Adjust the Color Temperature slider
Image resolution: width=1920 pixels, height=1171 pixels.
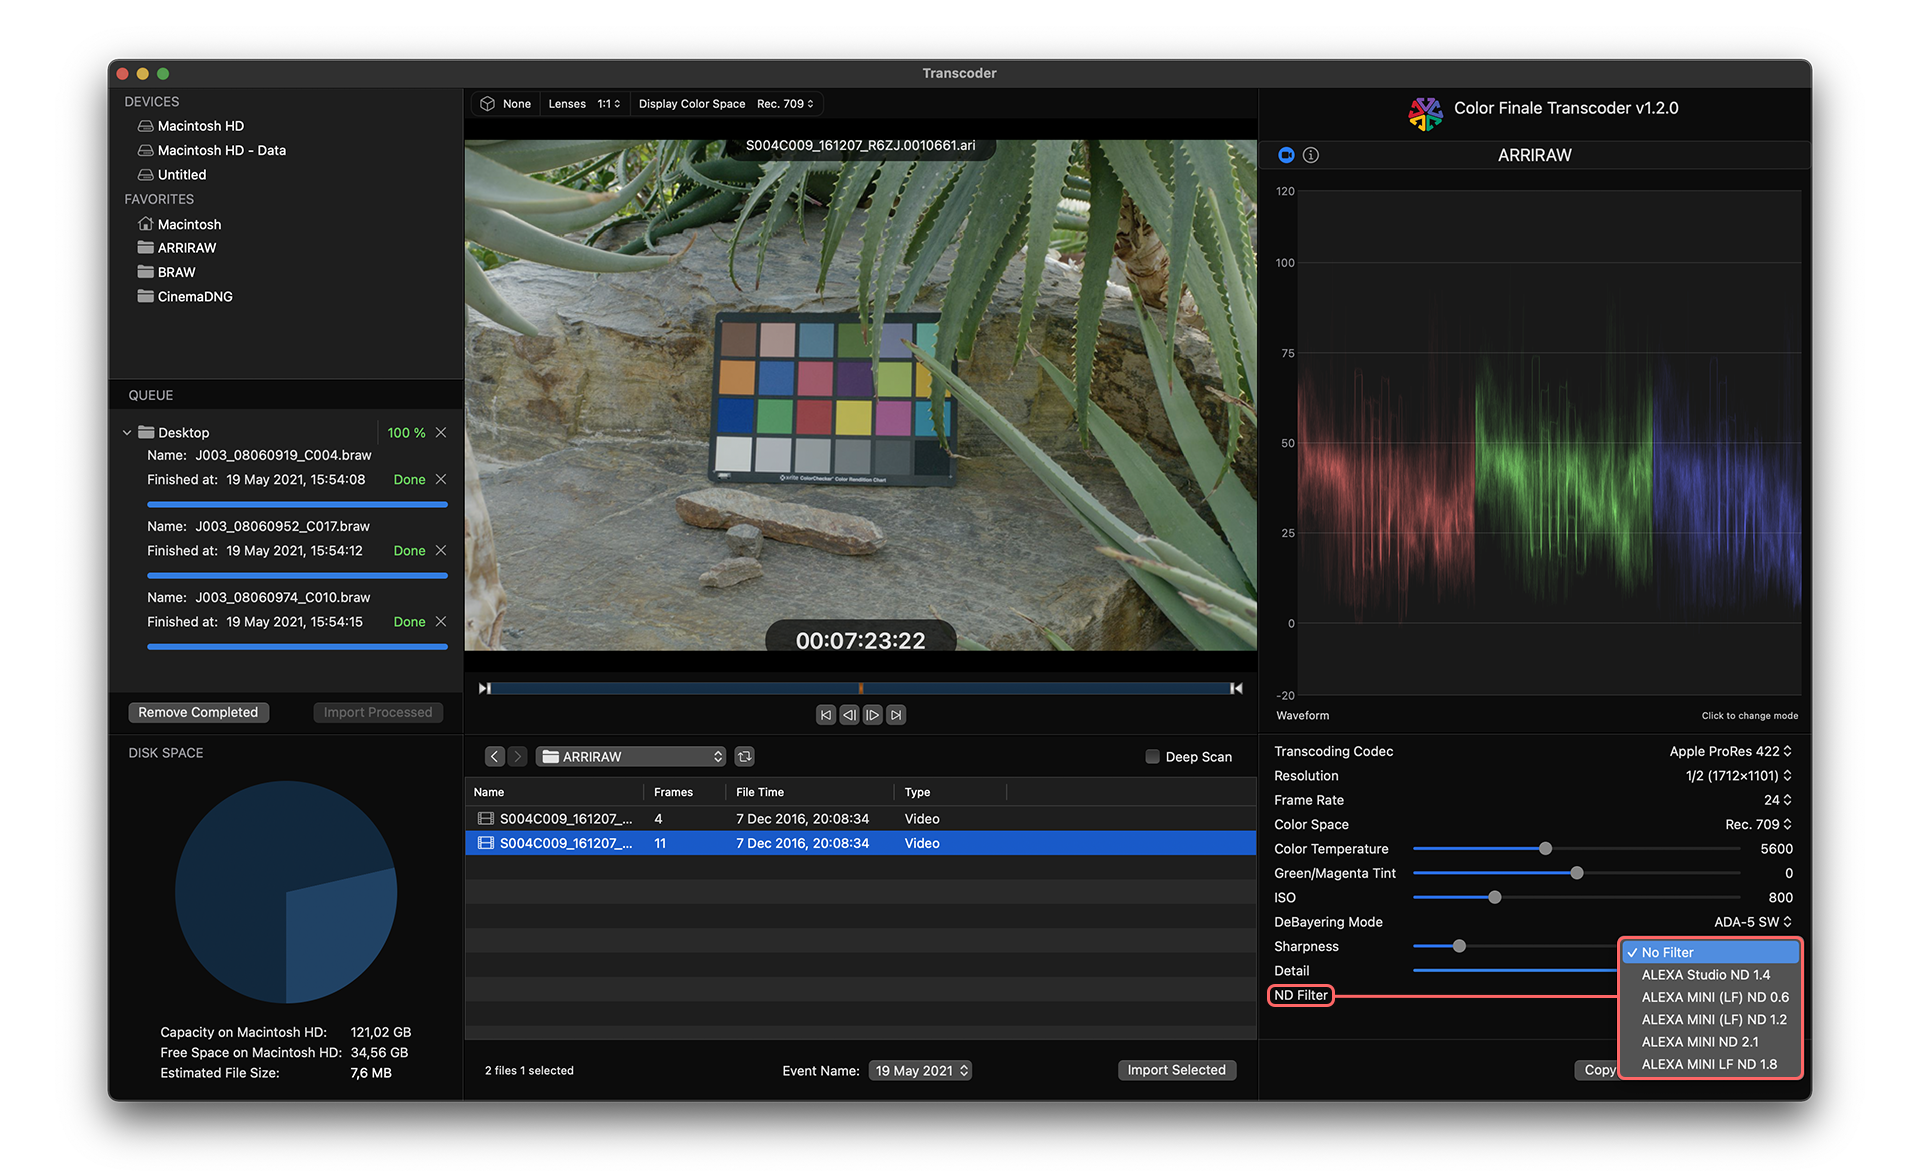click(x=1545, y=849)
